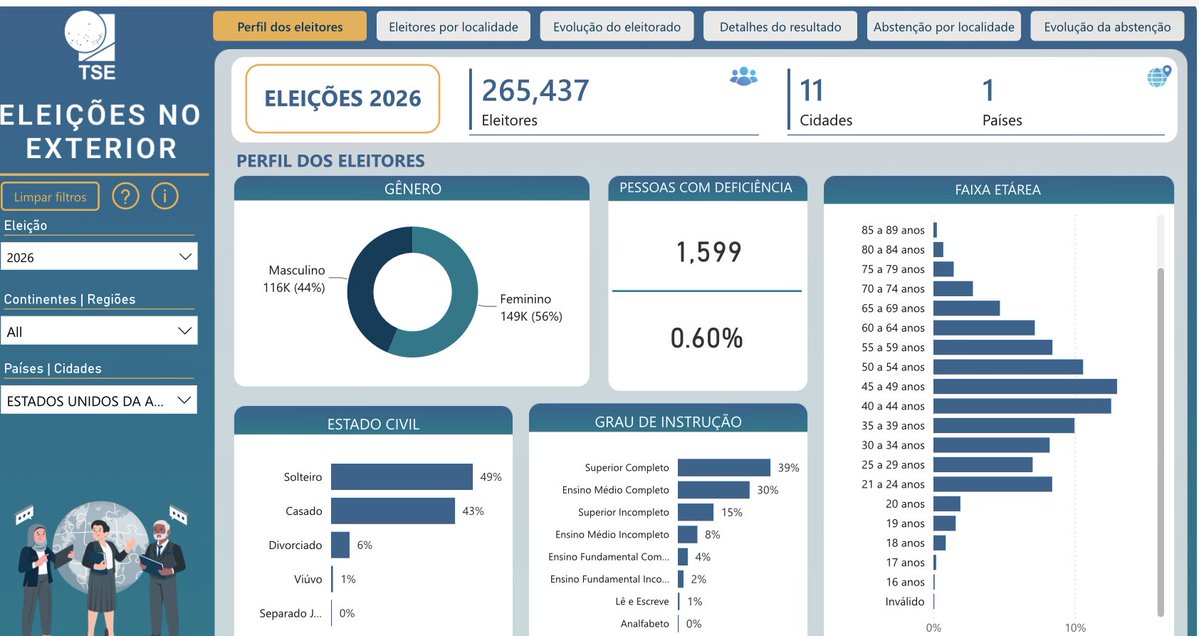Switch to Evolução da abstenção tab
Screen dimensions: 1199x636
(1107, 27)
